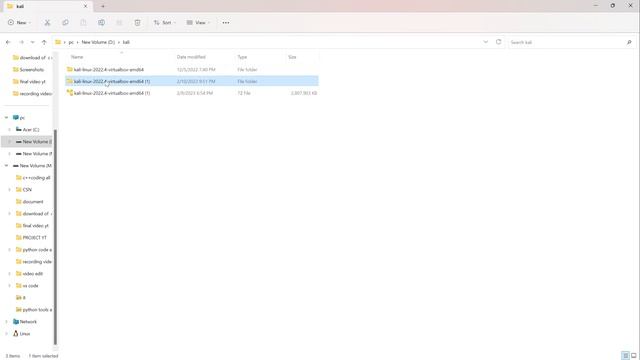Open the View dropdown
The width and height of the screenshot is (640, 360).
tap(198, 22)
